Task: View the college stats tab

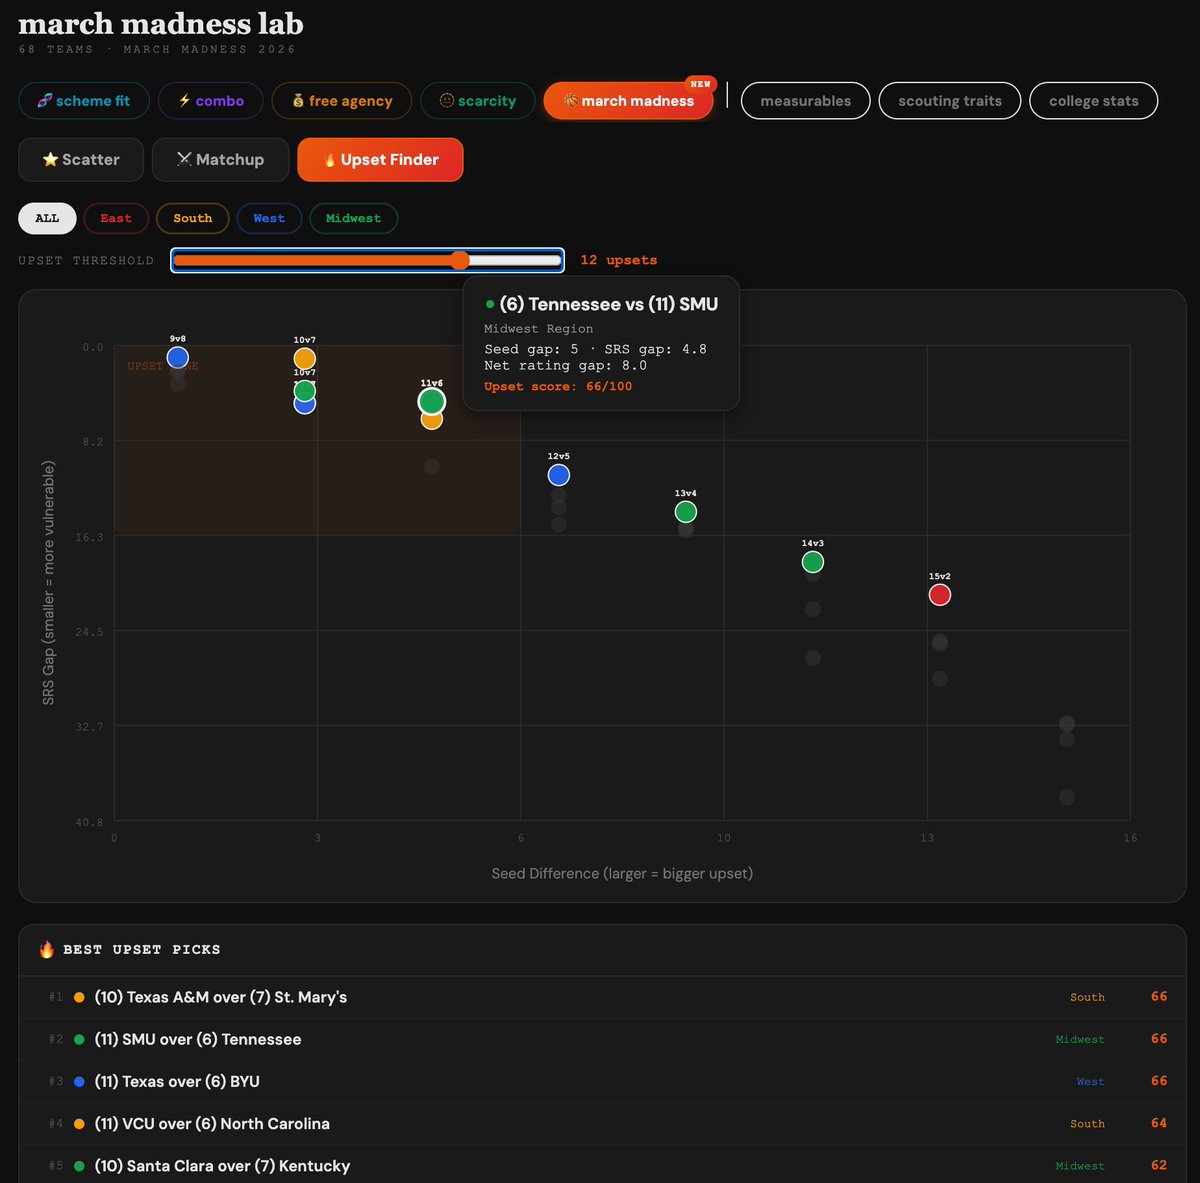Action: click(1093, 100)
